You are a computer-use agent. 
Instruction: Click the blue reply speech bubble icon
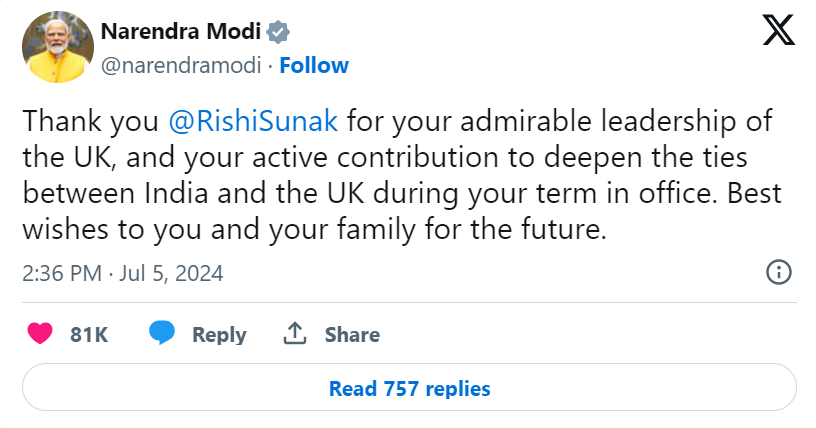click(162, 334)
